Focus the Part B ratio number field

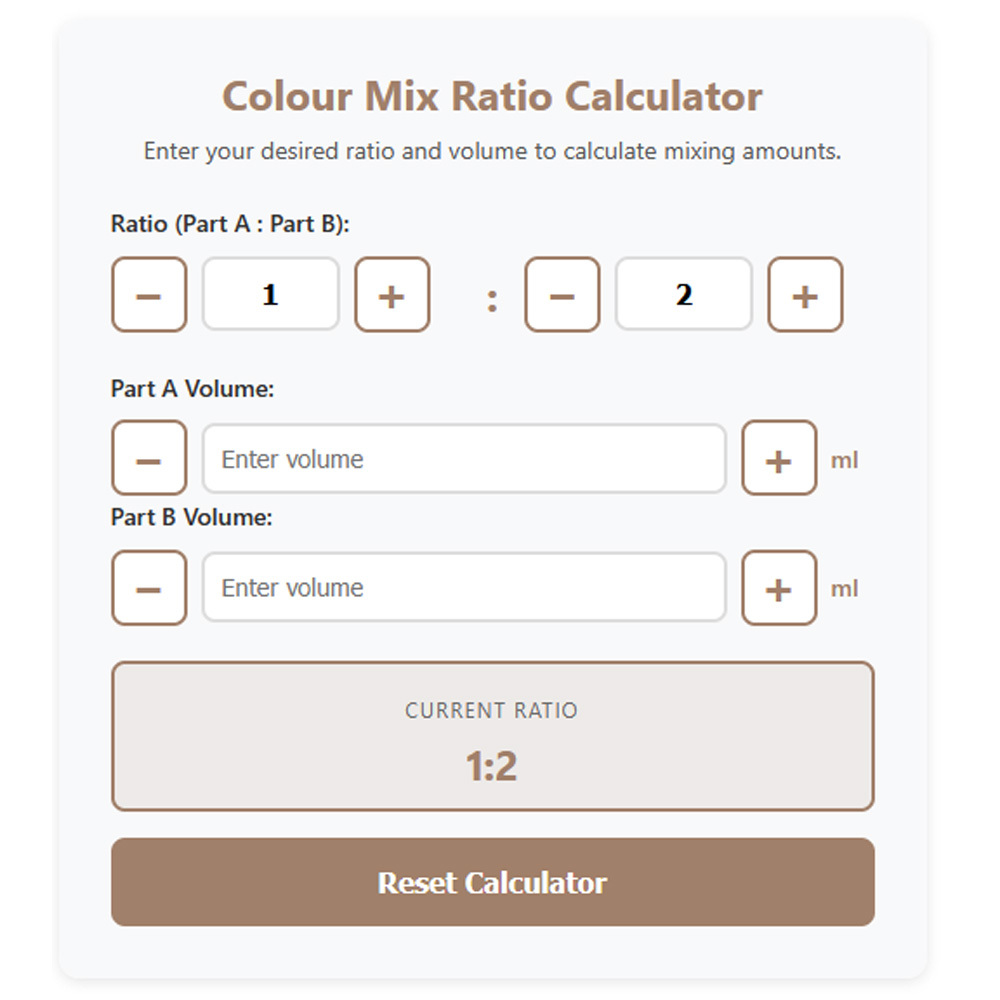pos(683,295)
